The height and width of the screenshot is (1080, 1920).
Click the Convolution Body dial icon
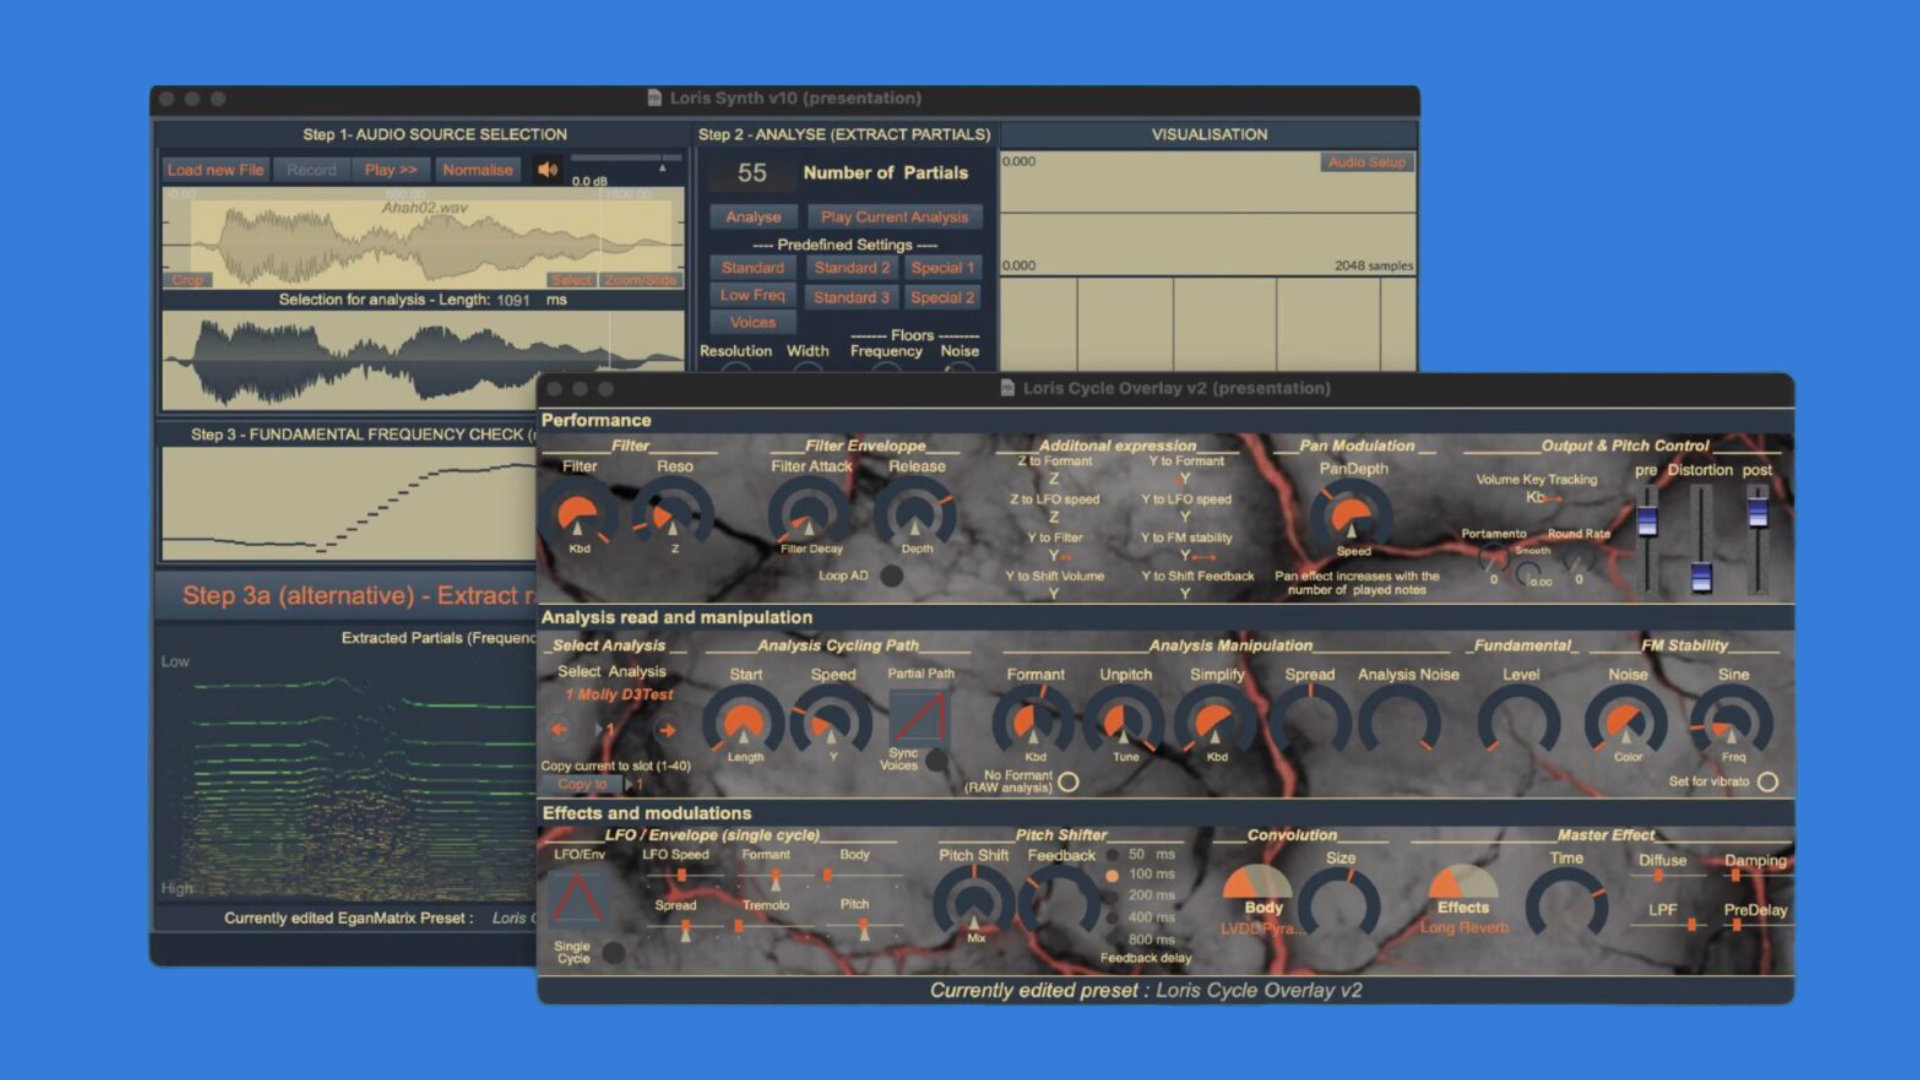click(1258, 882)
